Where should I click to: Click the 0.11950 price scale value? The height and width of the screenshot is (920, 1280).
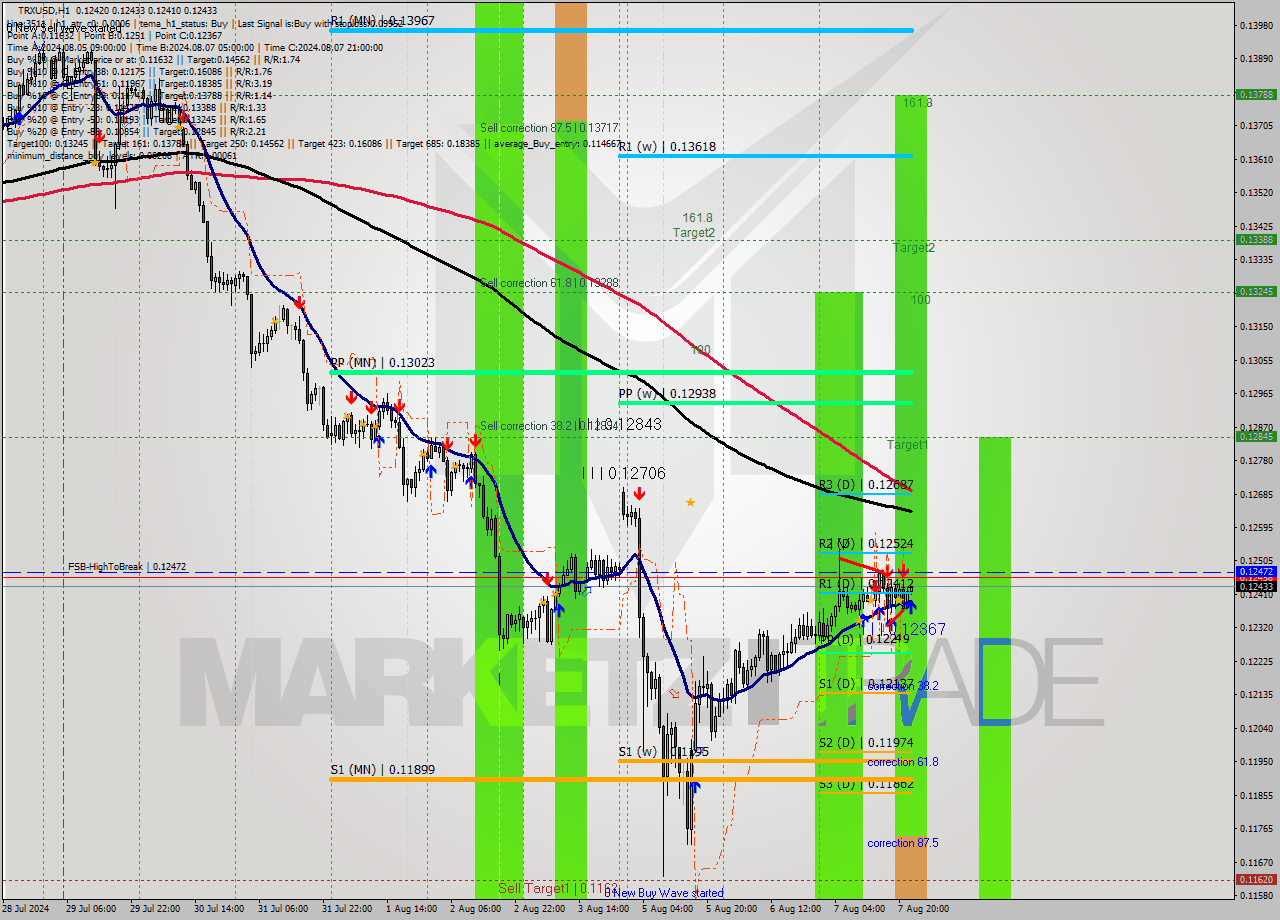tap(1256, 761)
